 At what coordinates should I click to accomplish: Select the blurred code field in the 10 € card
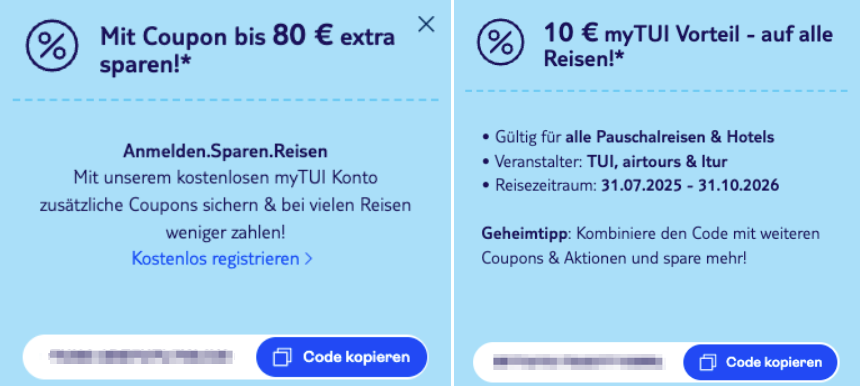click(578, 362)
